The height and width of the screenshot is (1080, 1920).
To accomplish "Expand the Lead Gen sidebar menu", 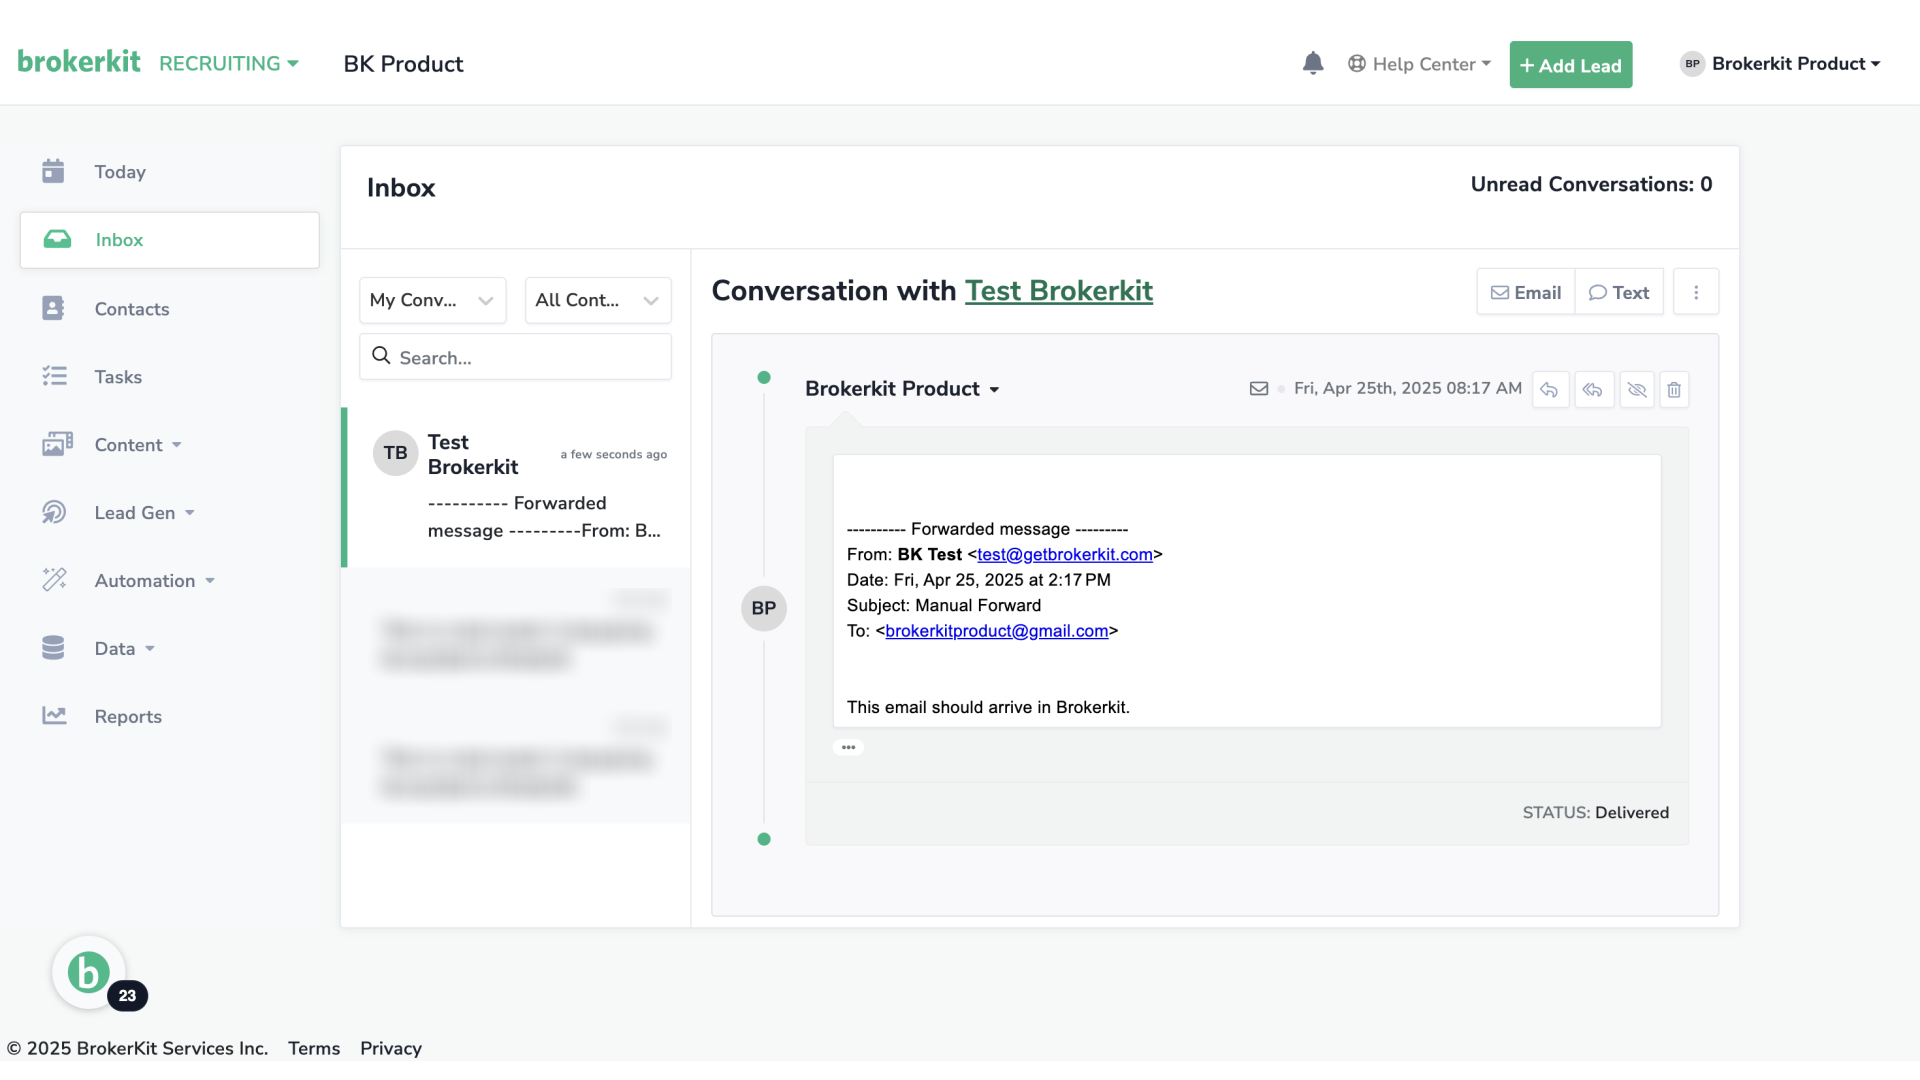I will [144, 513].
